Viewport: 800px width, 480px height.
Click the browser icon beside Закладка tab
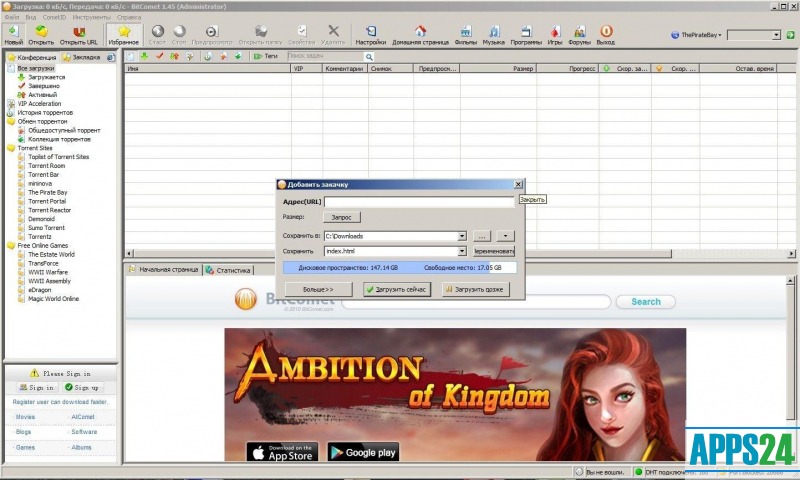(110, 57)
